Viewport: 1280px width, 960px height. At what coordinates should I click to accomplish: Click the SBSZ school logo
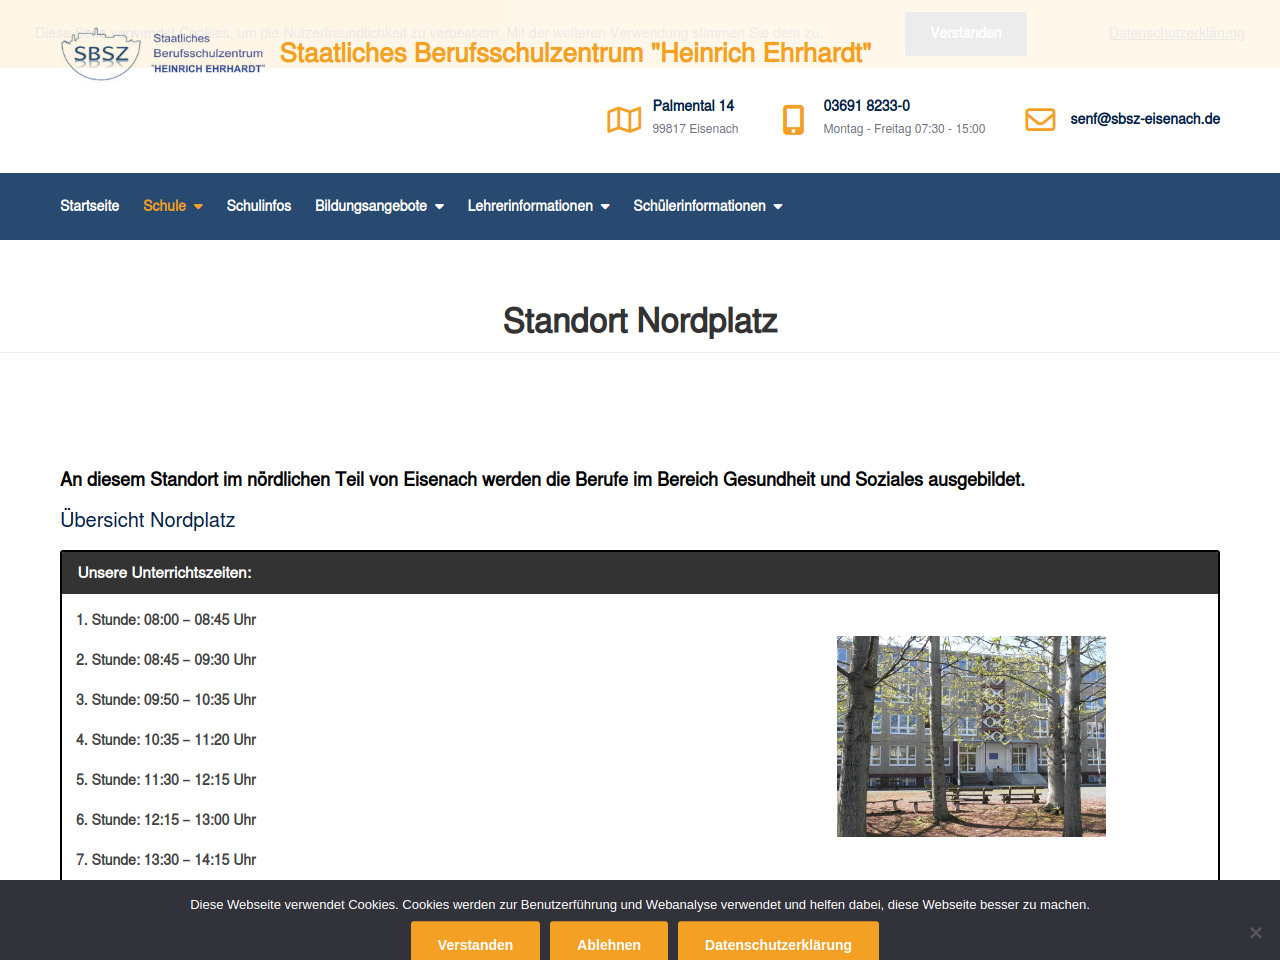coord(163,54)
